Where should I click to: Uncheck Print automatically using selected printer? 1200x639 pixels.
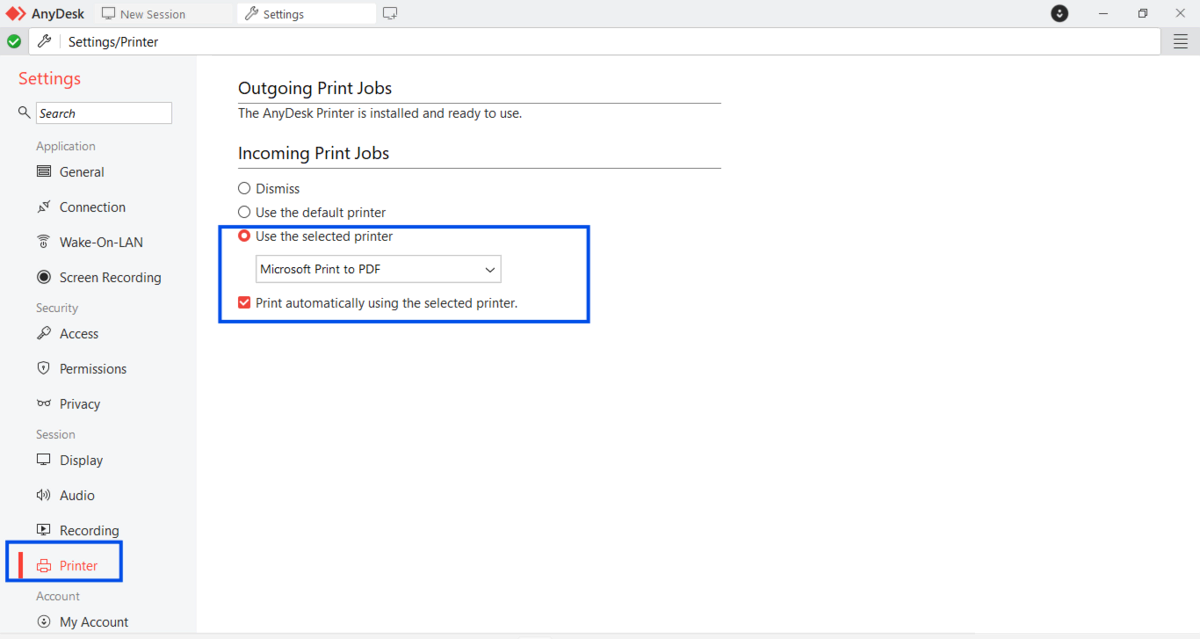click(244, 302)
